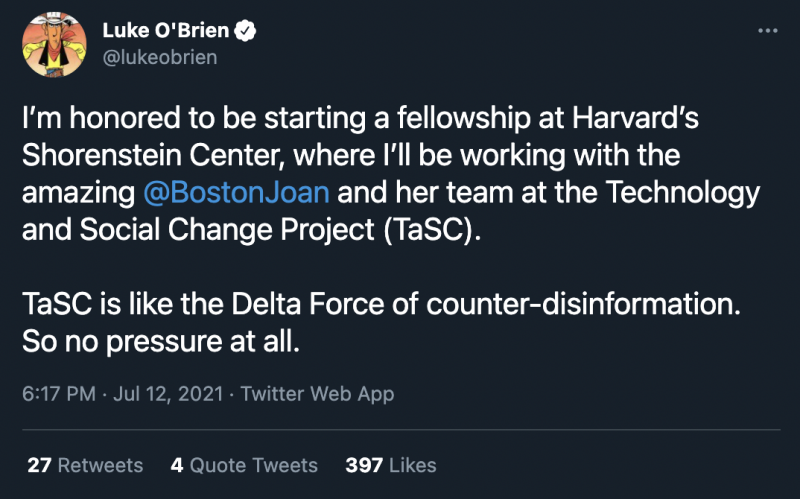Open Luke O'Brien's profile avatar
The image size is (800, 499).
point(55,46)
